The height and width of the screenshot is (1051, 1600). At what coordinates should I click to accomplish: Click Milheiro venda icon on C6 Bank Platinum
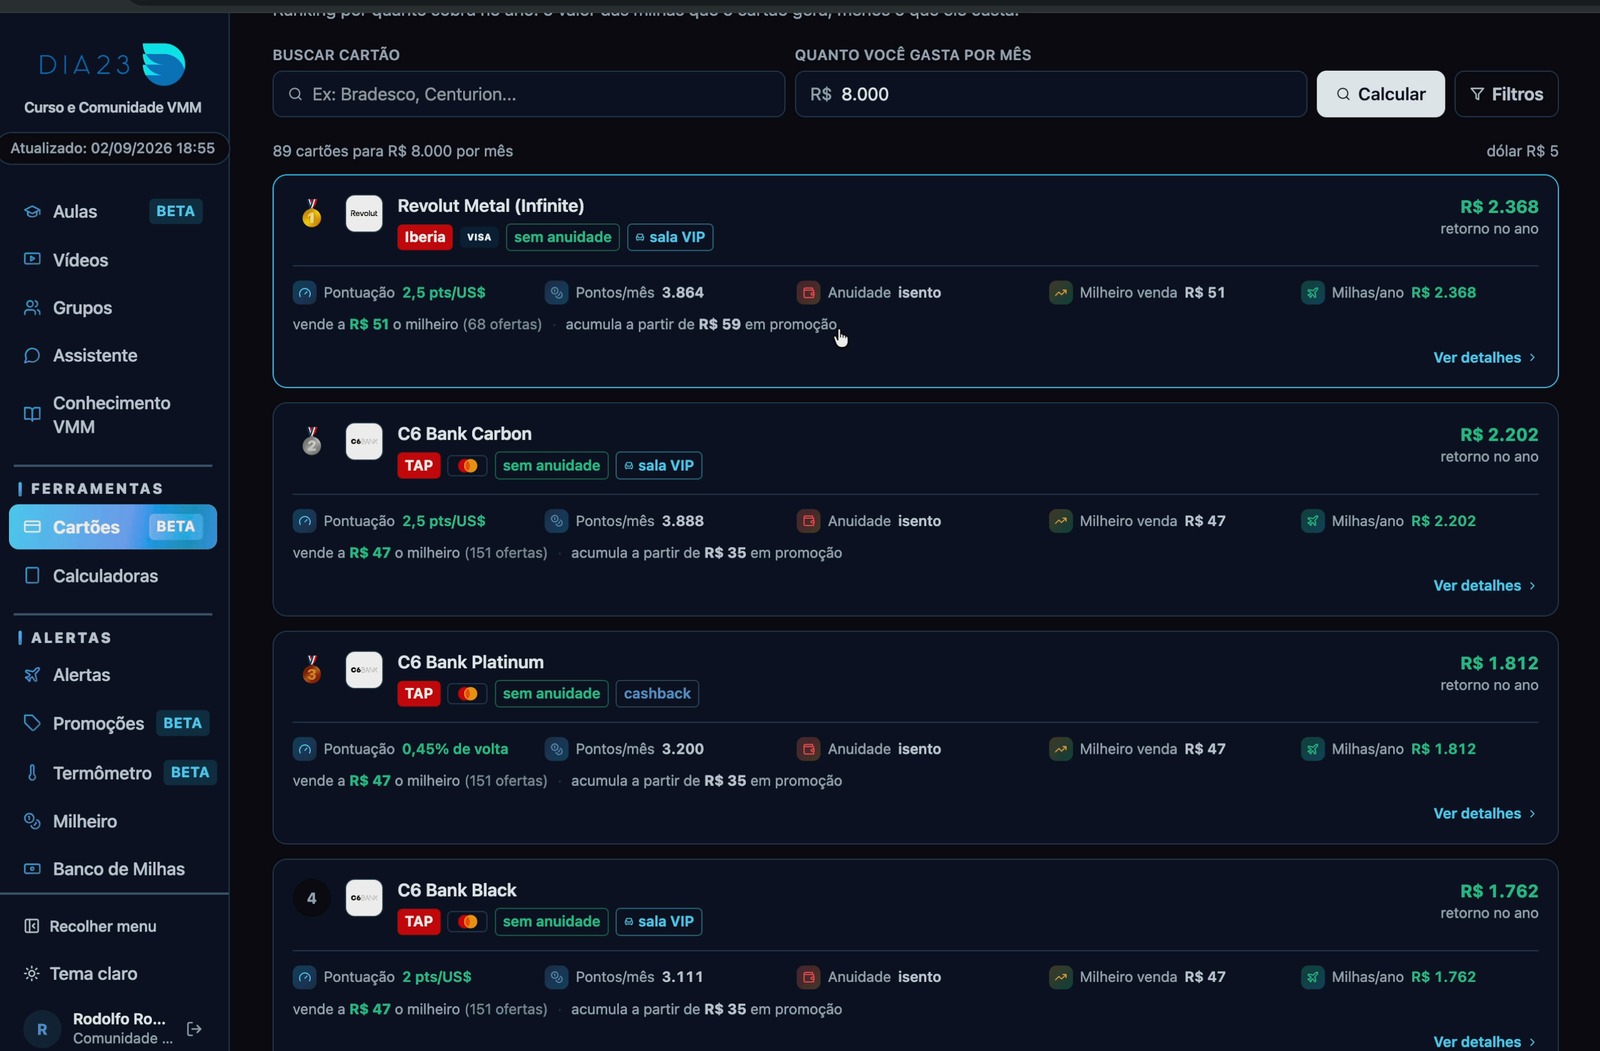pos(1060,749)
